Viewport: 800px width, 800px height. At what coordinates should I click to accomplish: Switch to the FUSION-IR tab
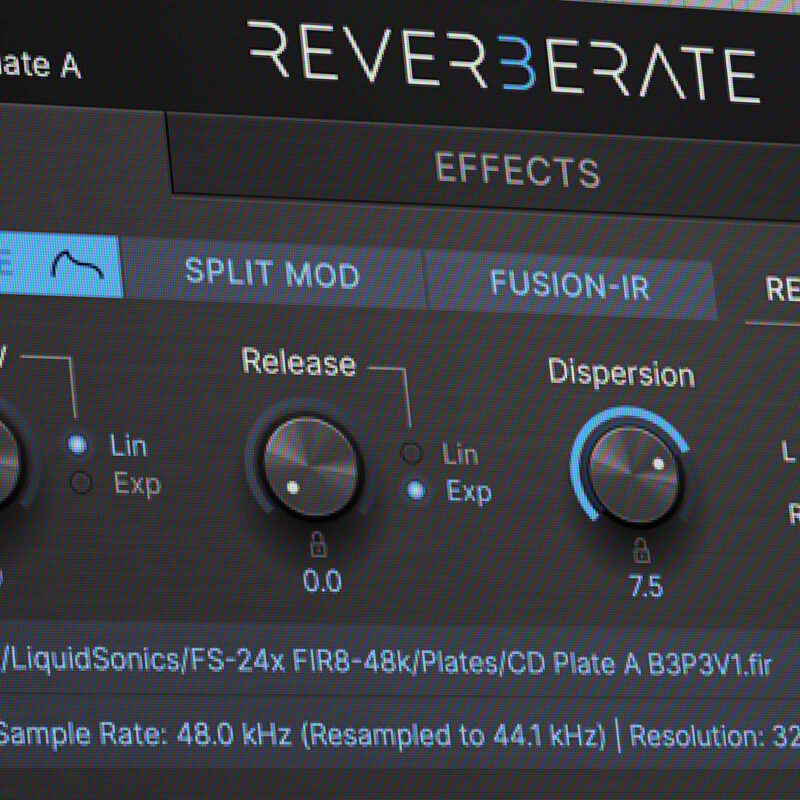pyautogui.click(x=570, y=285)
